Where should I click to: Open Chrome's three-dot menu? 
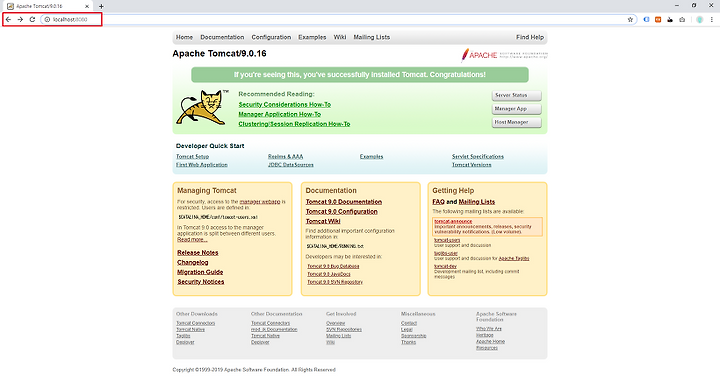pyautogui.click(x=712, y=20)
